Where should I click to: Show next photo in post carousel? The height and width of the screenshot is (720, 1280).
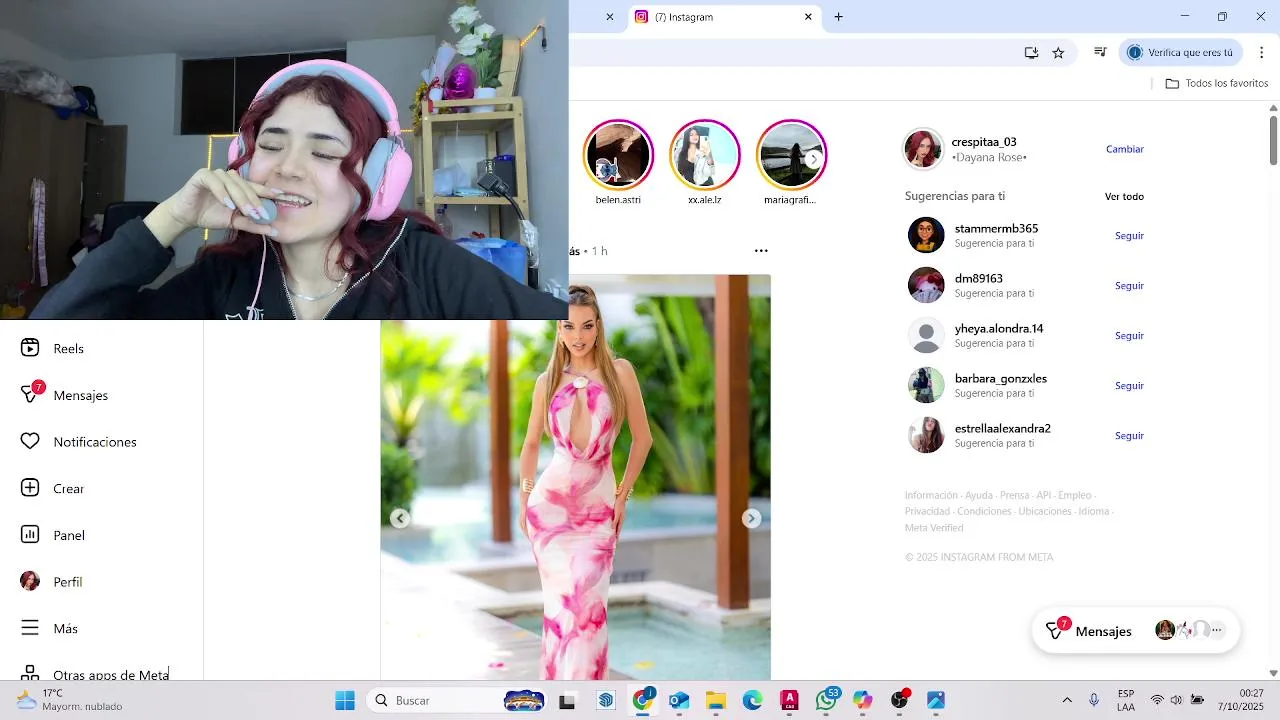coord(751,518)
